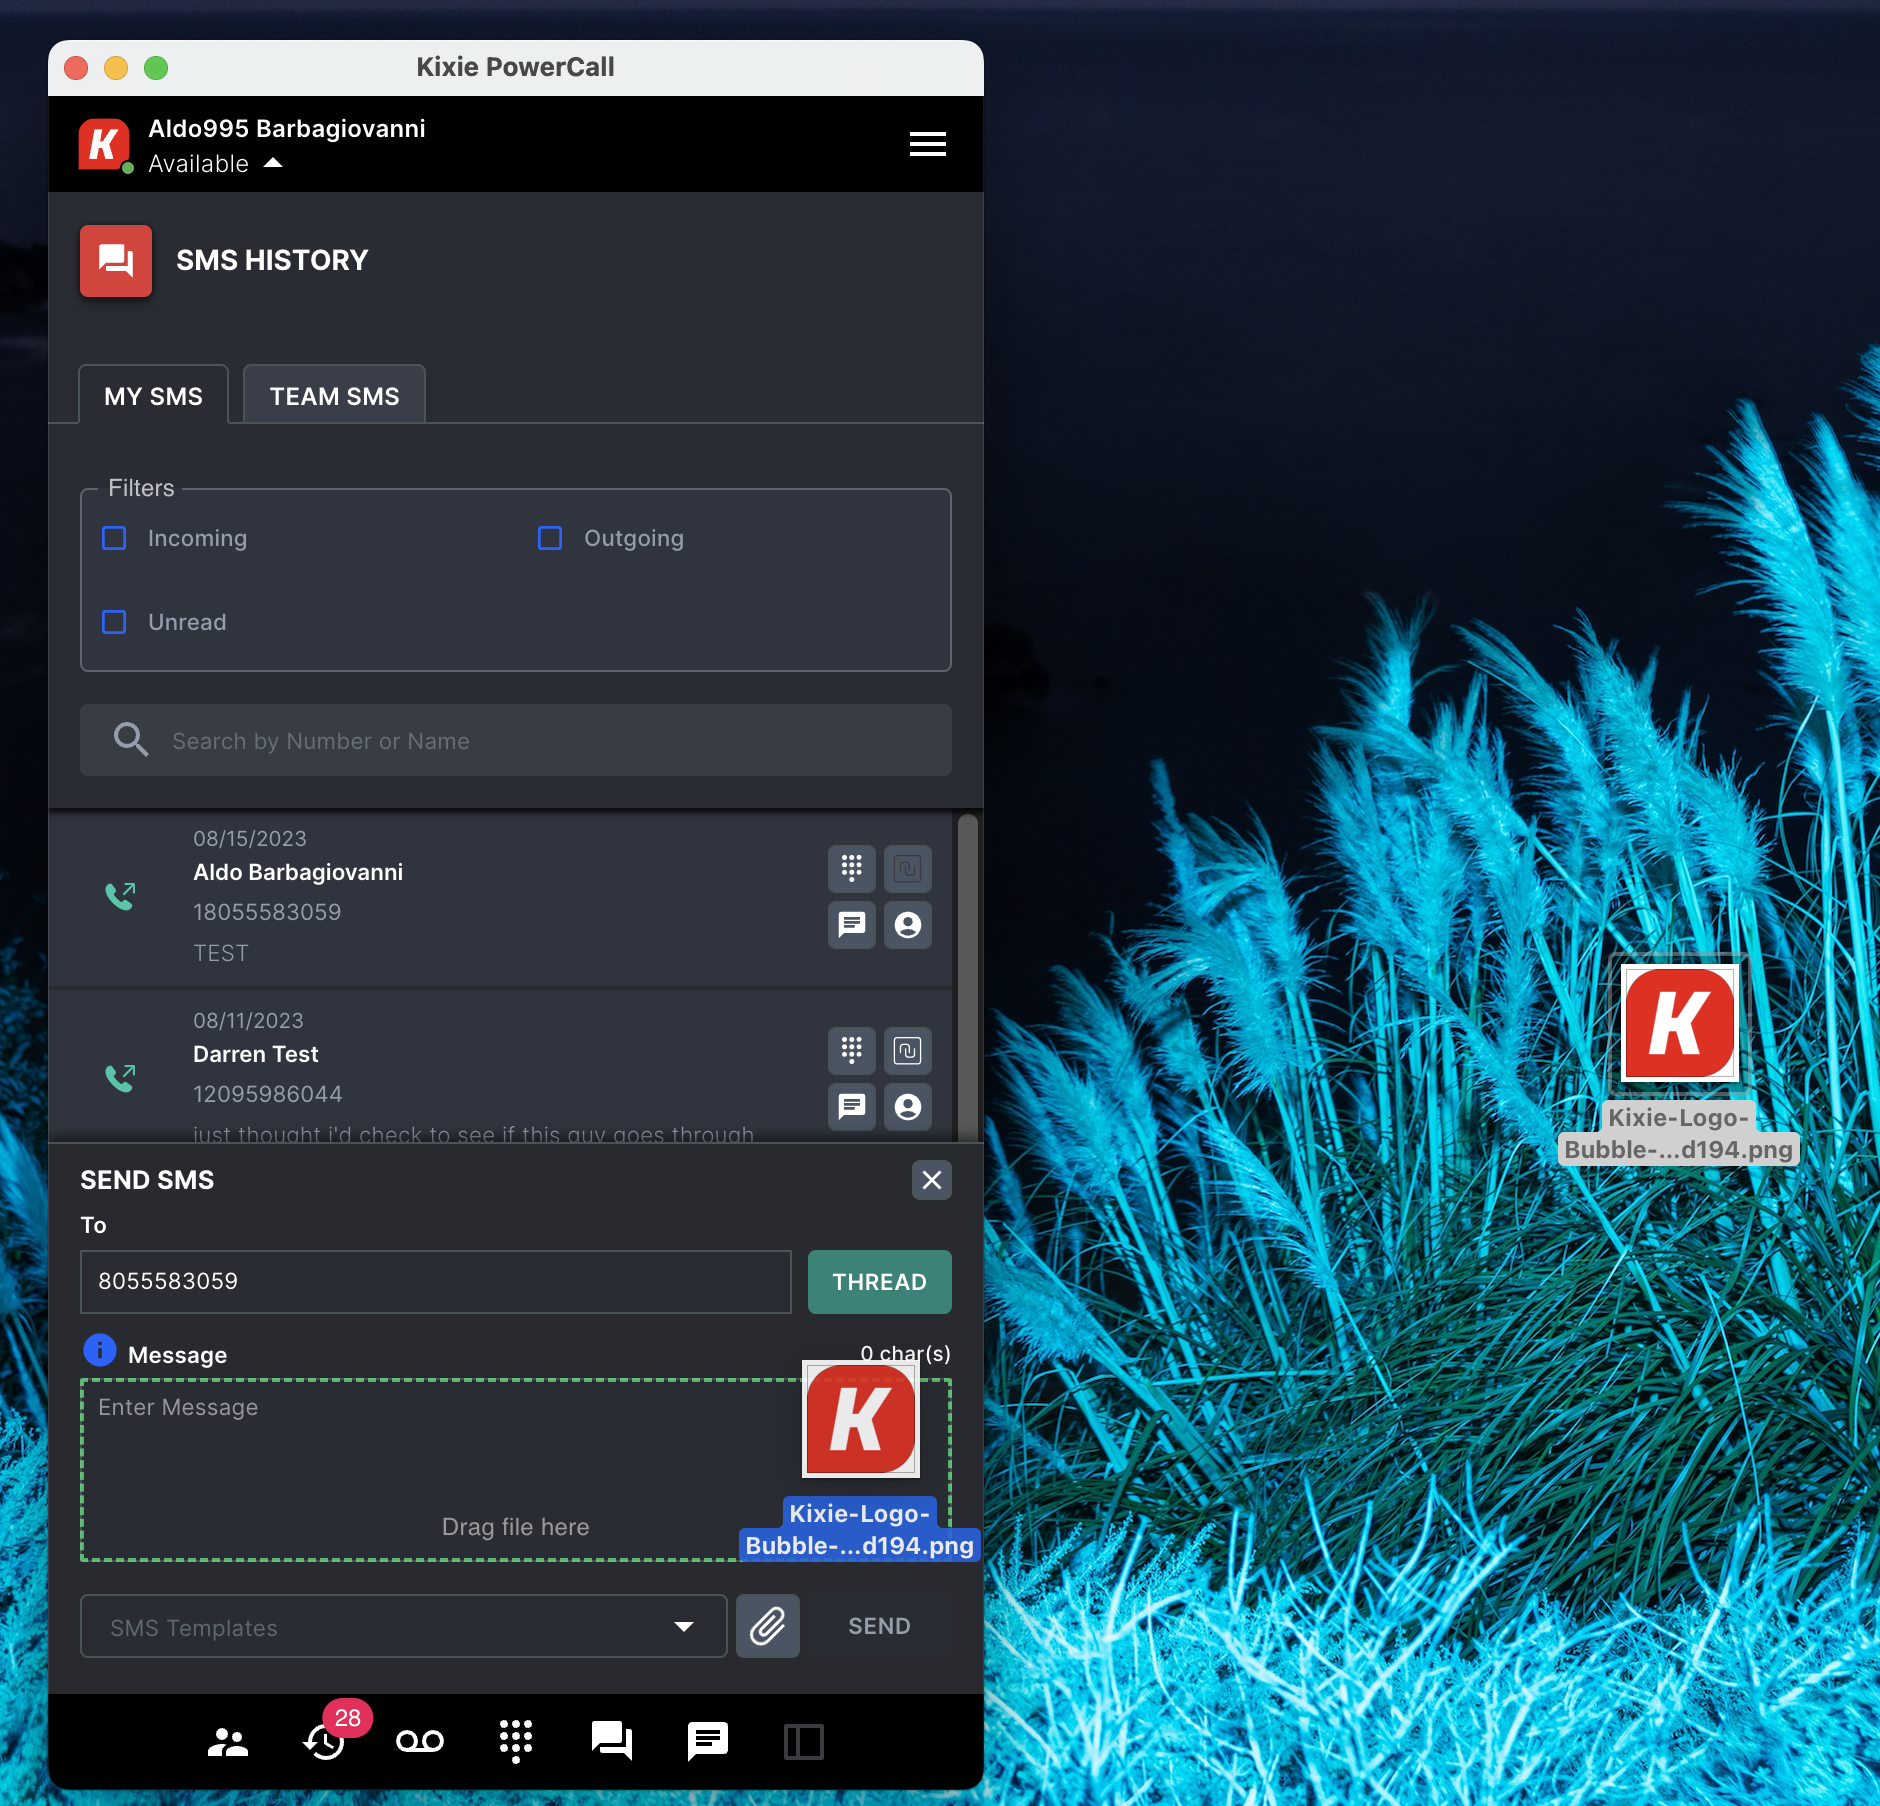Open the voicemail tab
Viewport: 1880px width, 1806px height.
[420, 1742]
